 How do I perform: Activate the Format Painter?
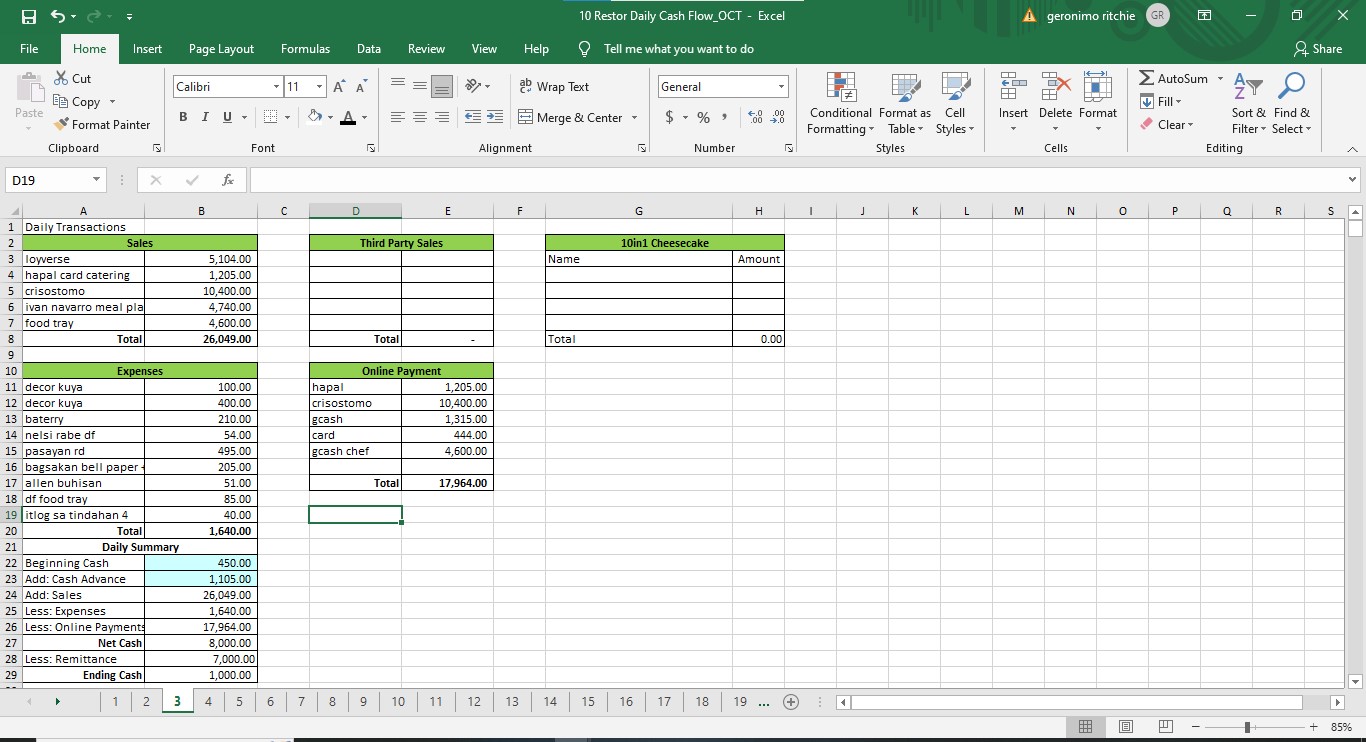point(101,125)
